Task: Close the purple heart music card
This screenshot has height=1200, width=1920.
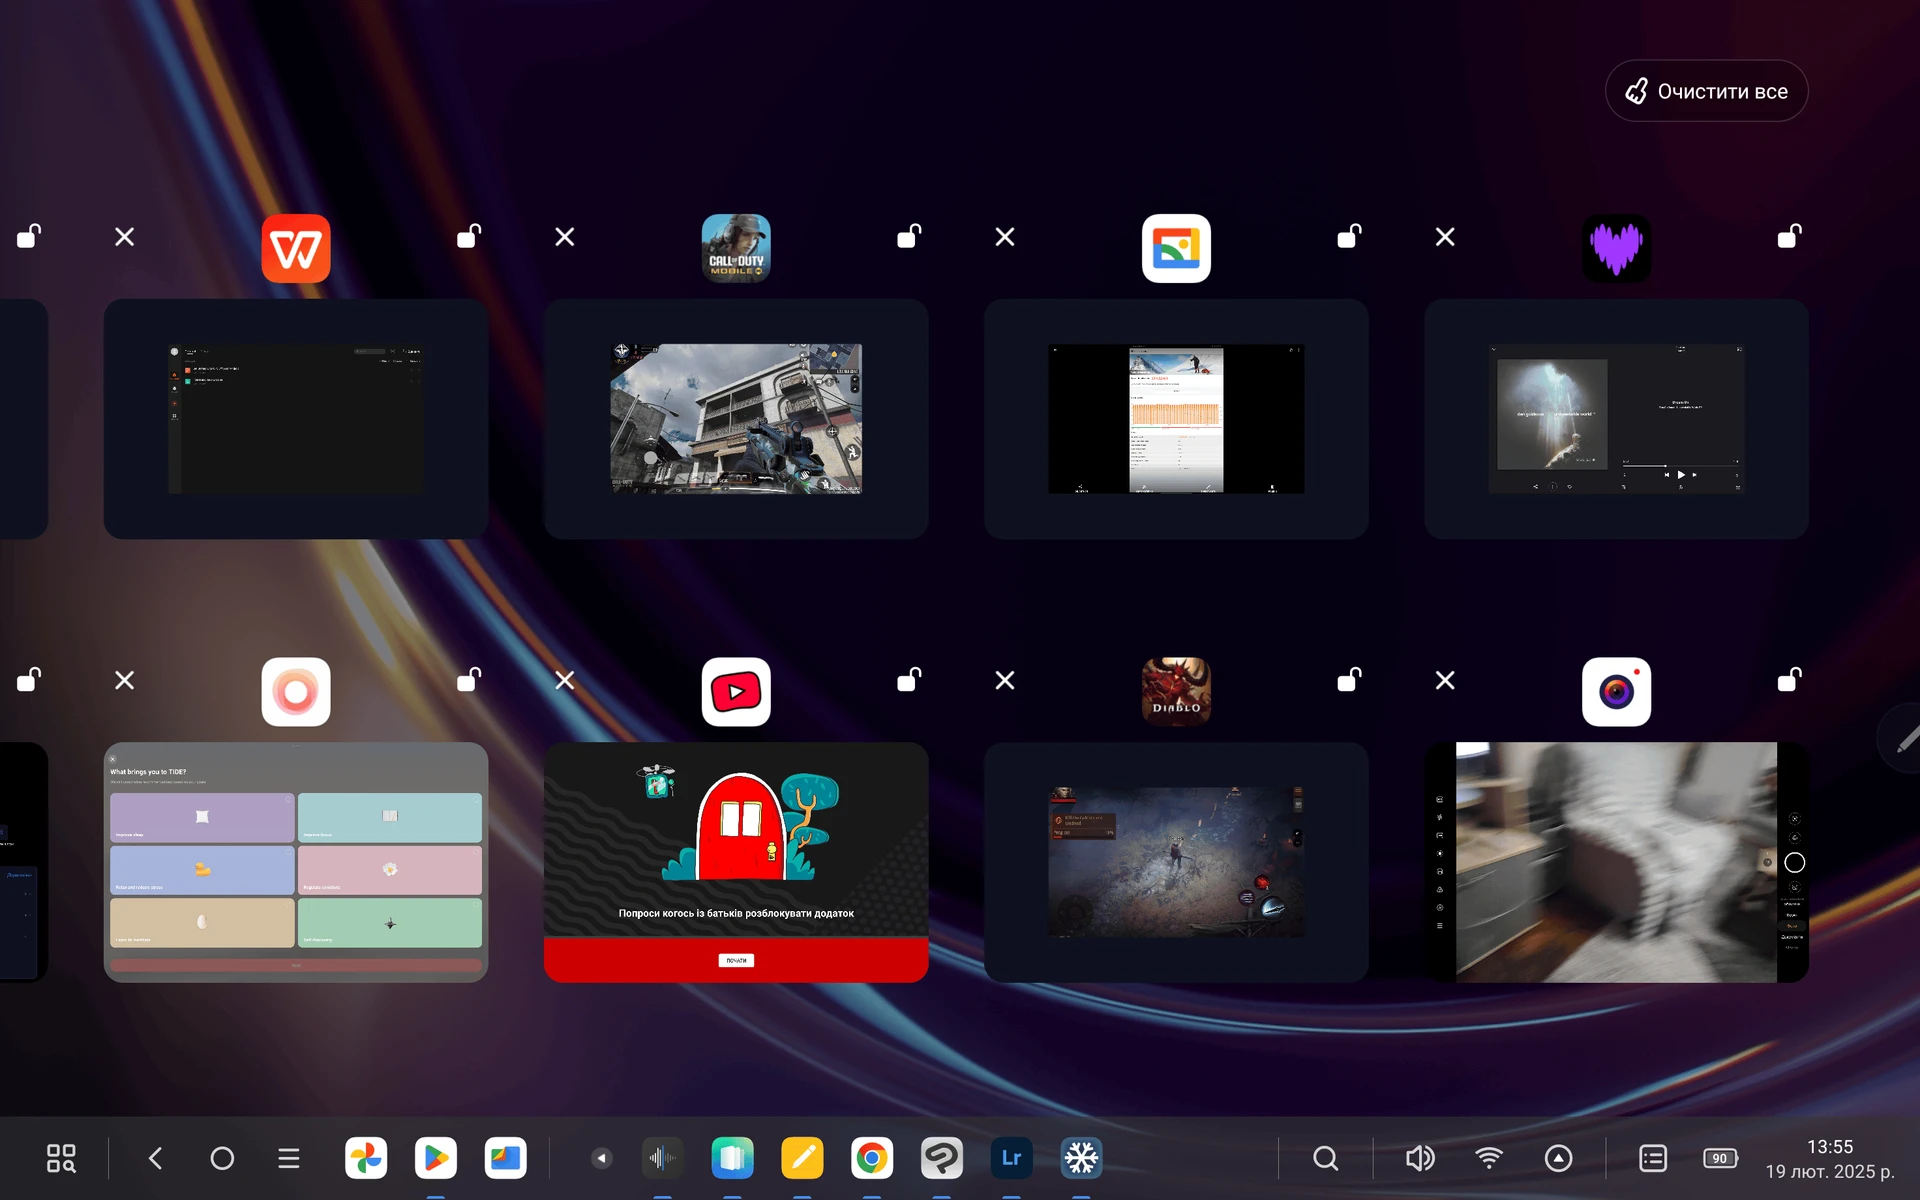Action: (1445, 237)
